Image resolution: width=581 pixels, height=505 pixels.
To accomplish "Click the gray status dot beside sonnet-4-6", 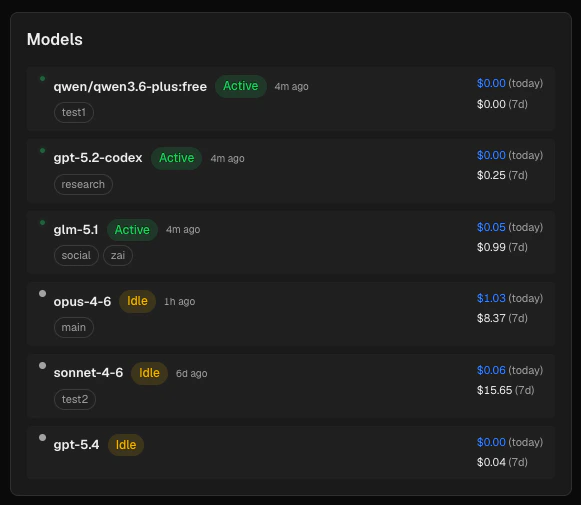I will [42, 365].
